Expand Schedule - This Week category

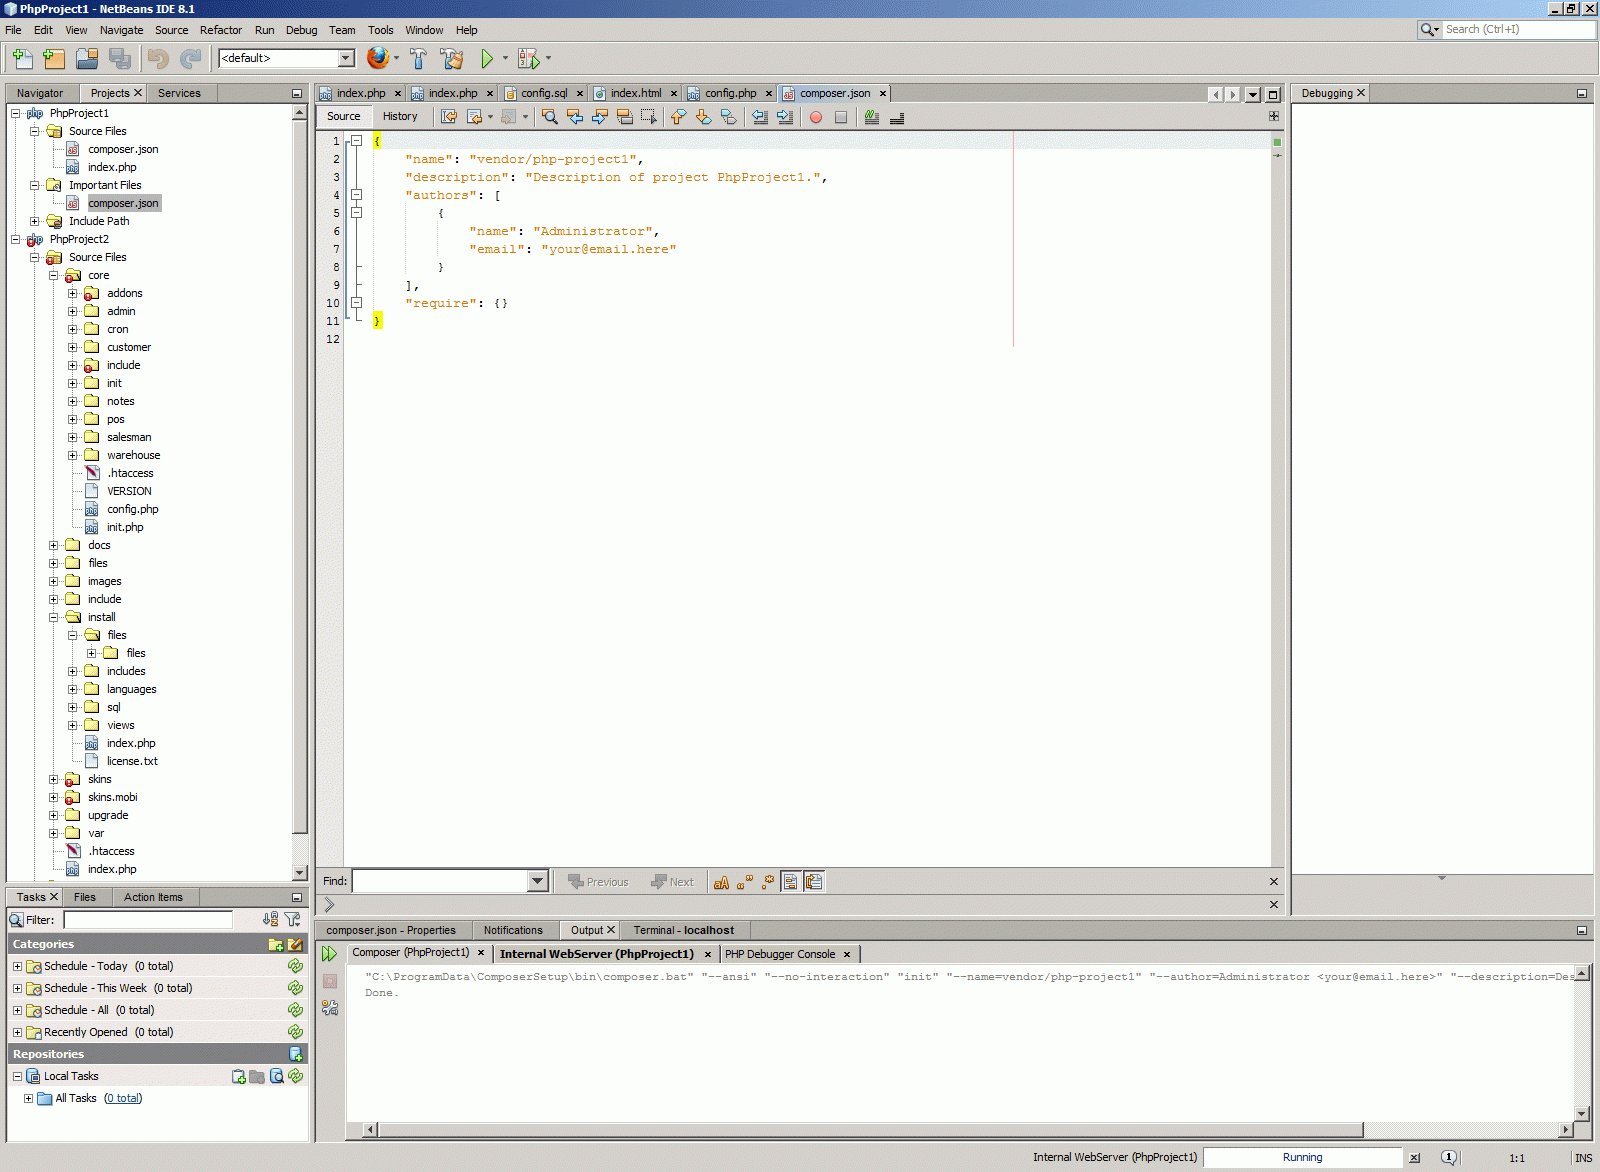[17, 988]
